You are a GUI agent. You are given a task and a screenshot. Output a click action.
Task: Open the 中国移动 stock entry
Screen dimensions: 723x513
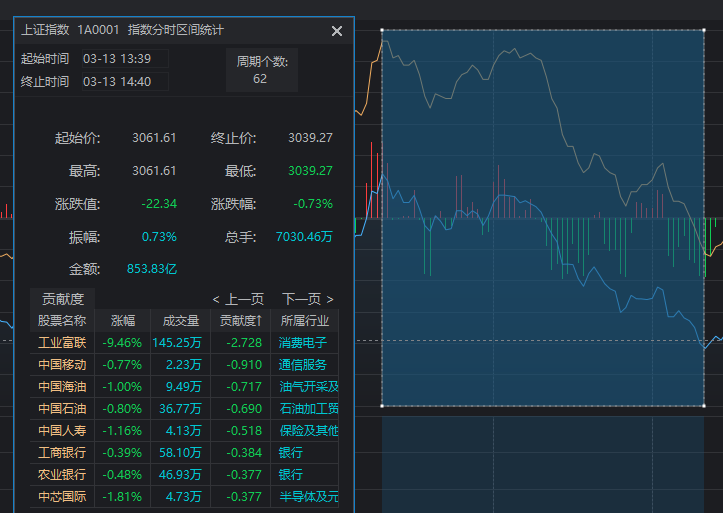pyautogui.click(x=62, y=365)
